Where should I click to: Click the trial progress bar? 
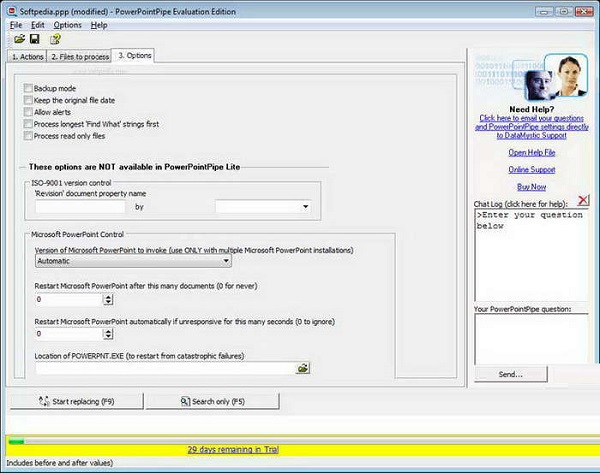(302, 442)
